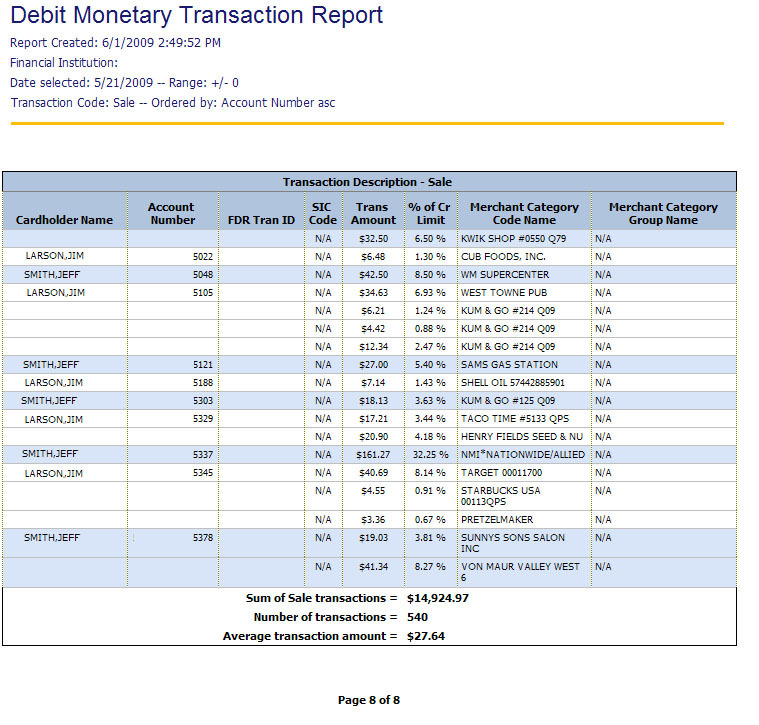The height and width of the screenshot is (725, 759).
Task: Sort by the Account Number column header
Action: coord(171,213)
